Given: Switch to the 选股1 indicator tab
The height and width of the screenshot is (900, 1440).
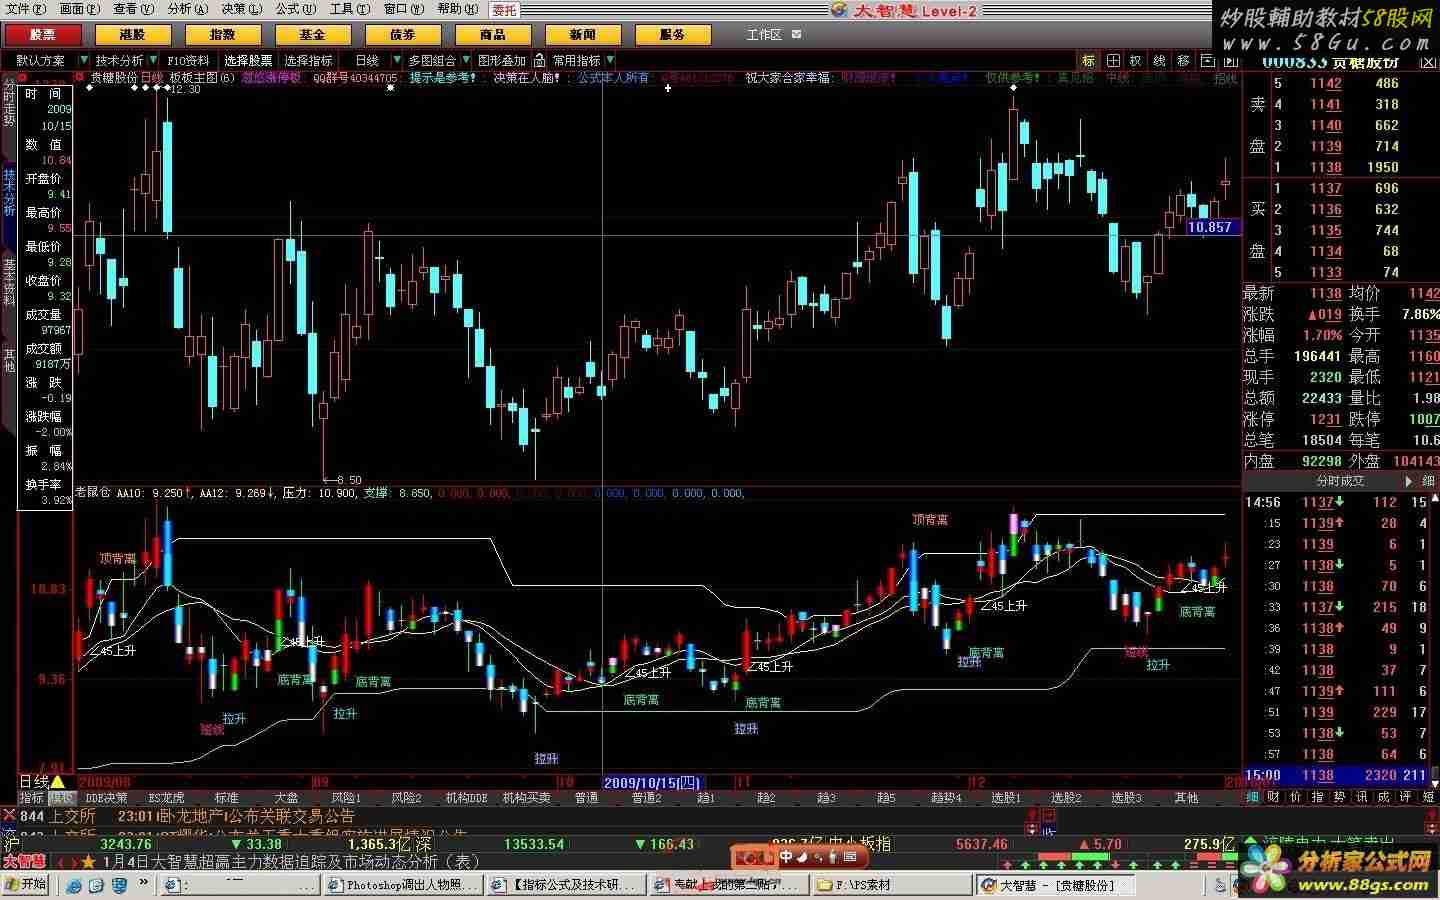Looking at the screenshot, I should [x=1006, y=798].
